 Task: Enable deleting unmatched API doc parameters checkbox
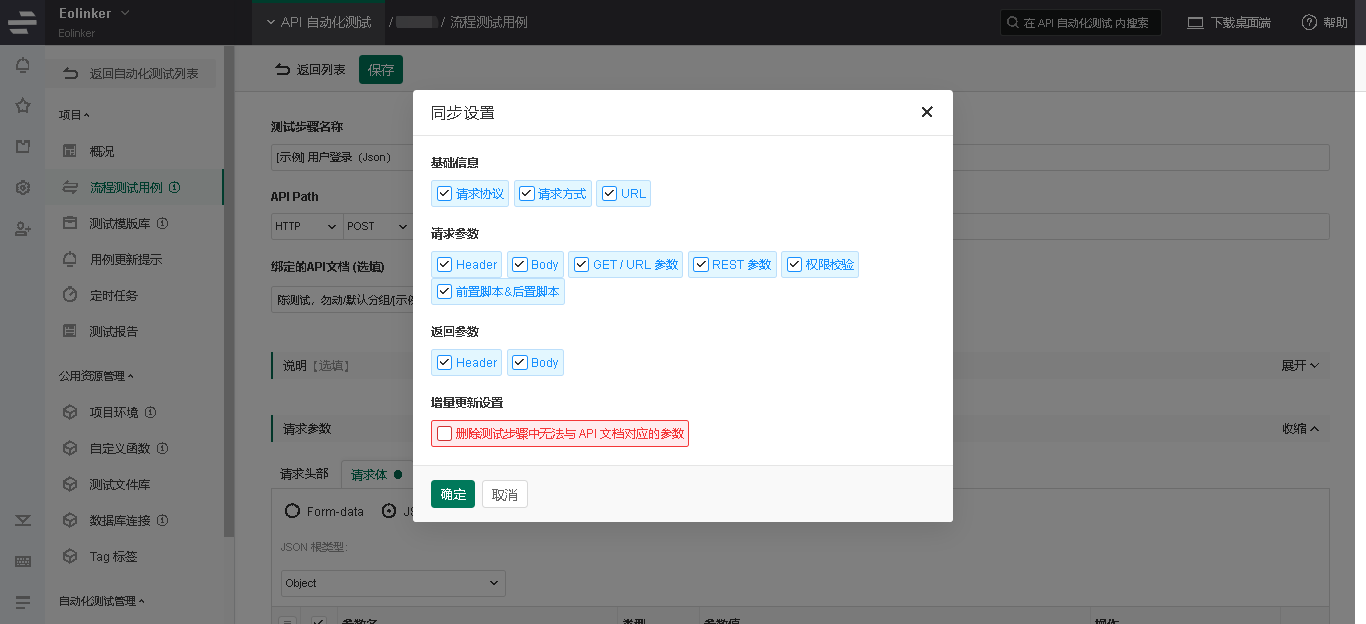(x=445, y=434)
